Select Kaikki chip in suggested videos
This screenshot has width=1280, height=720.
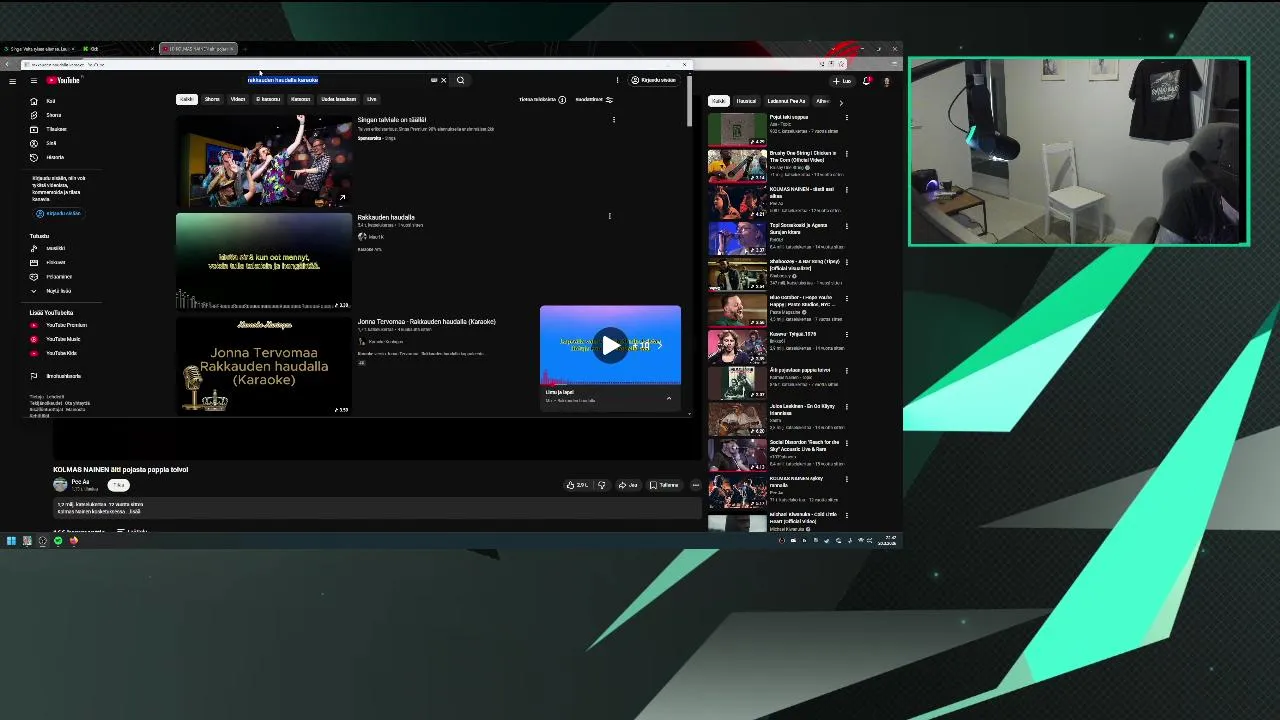pyautogui.click(x=718, y=101)
